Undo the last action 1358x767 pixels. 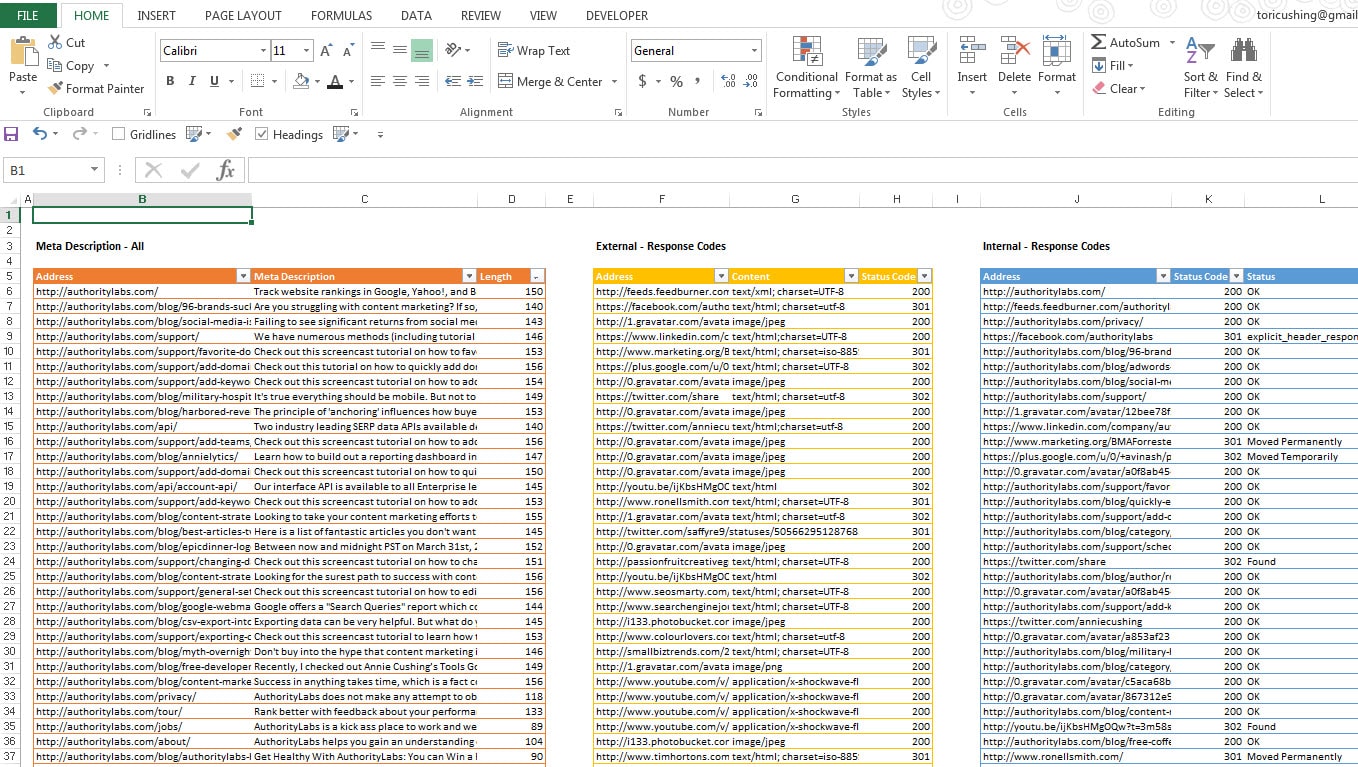point(39,134)
